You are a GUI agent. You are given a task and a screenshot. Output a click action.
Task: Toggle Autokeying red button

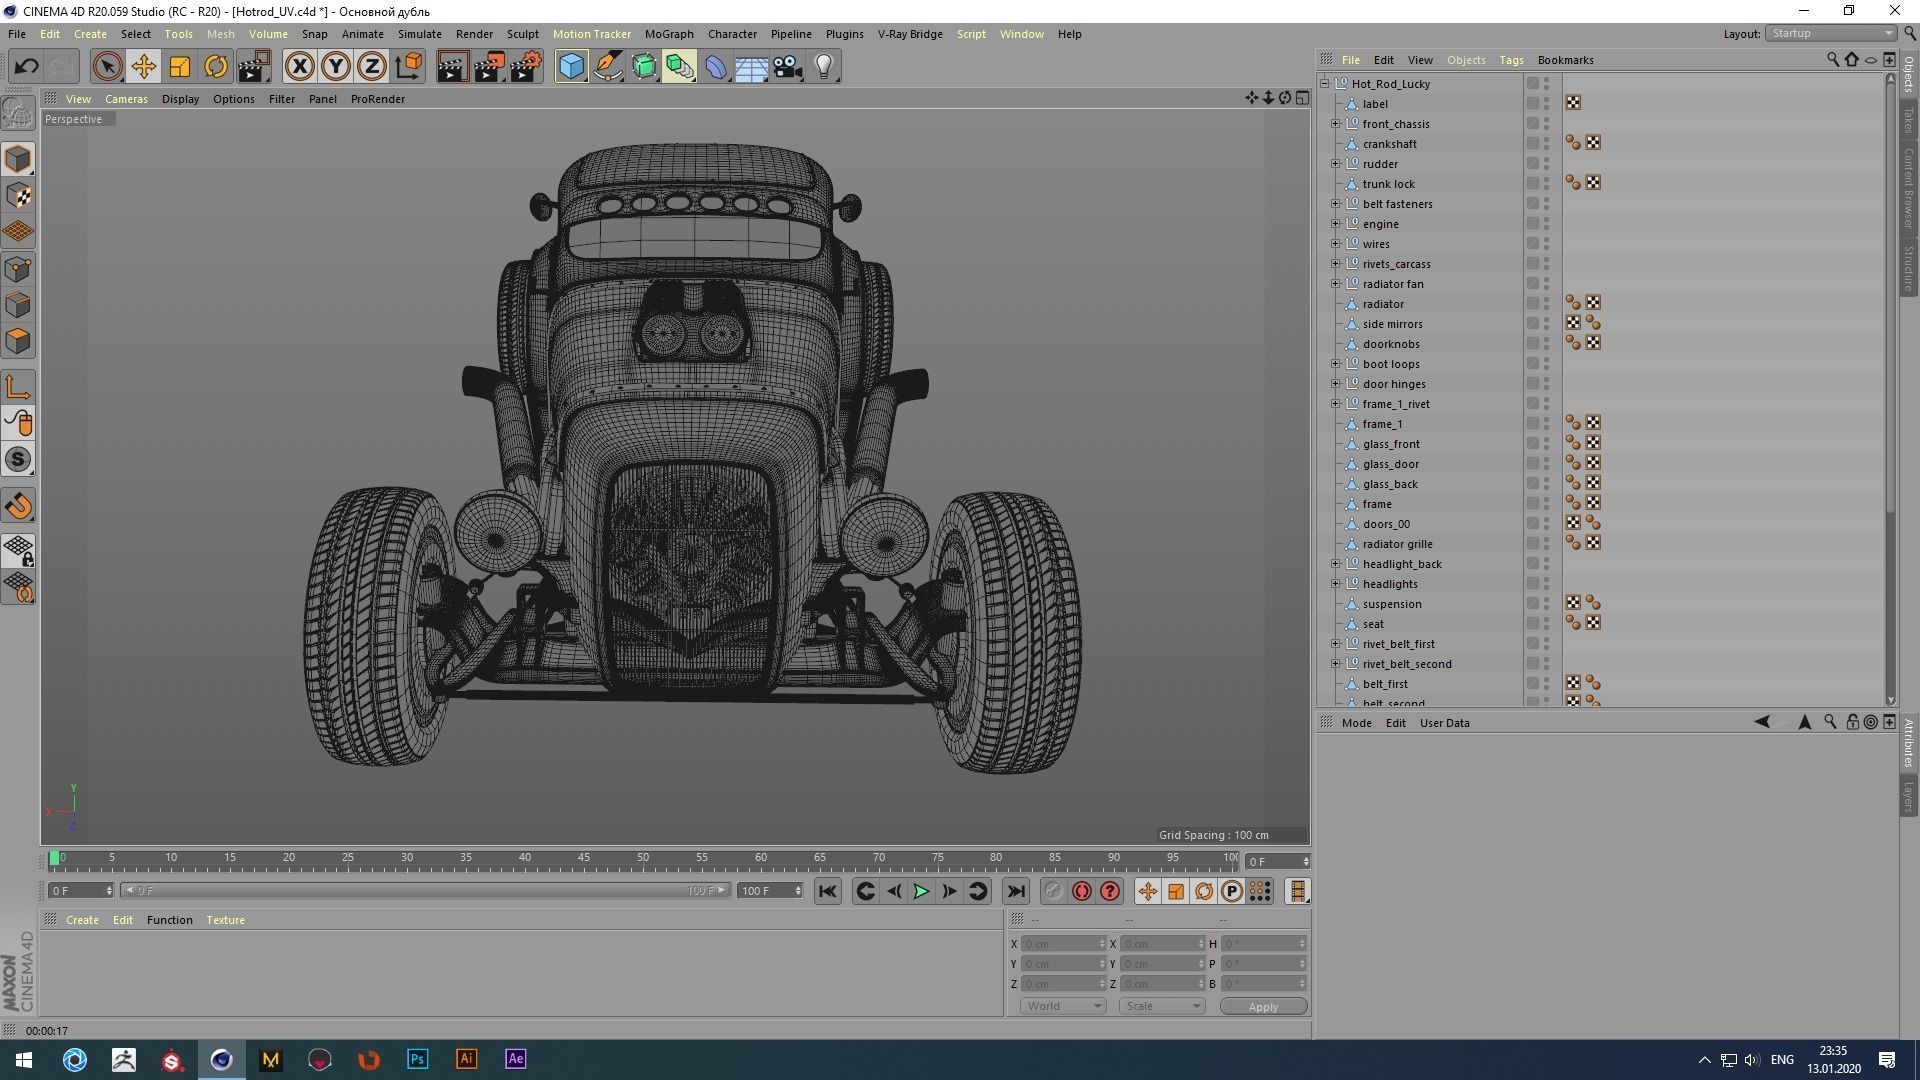tap(1081, 891)
